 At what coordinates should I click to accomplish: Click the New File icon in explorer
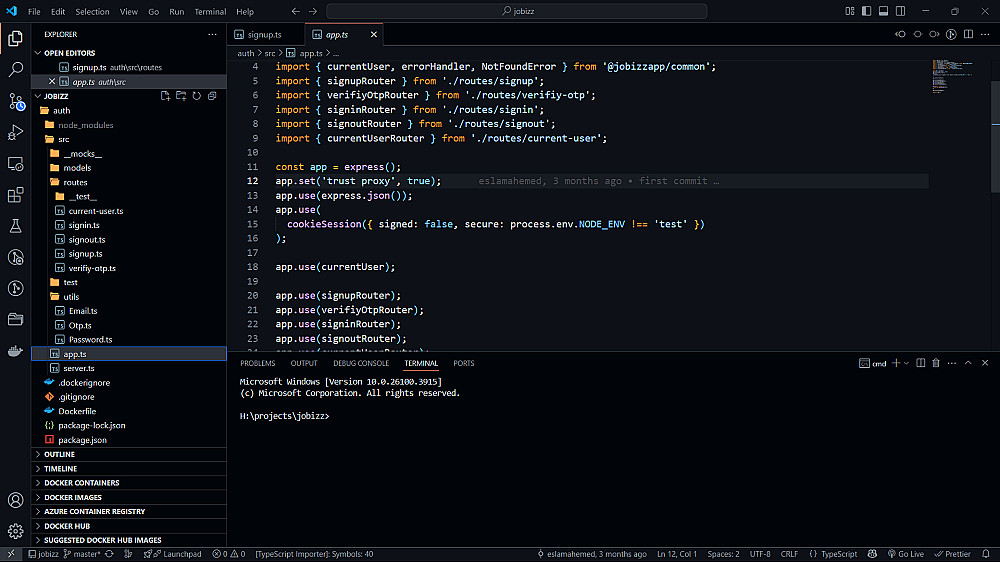click(x=167, y=96)
